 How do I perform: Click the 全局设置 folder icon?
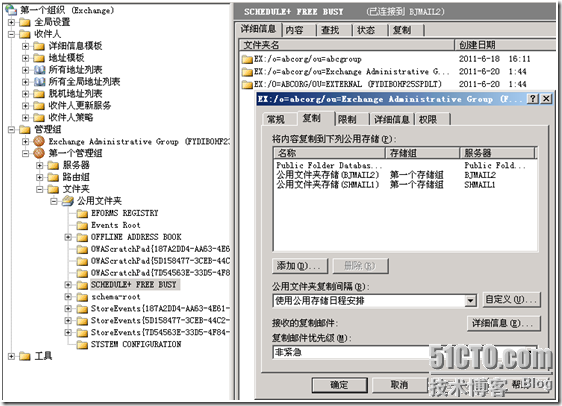(25, 23)
